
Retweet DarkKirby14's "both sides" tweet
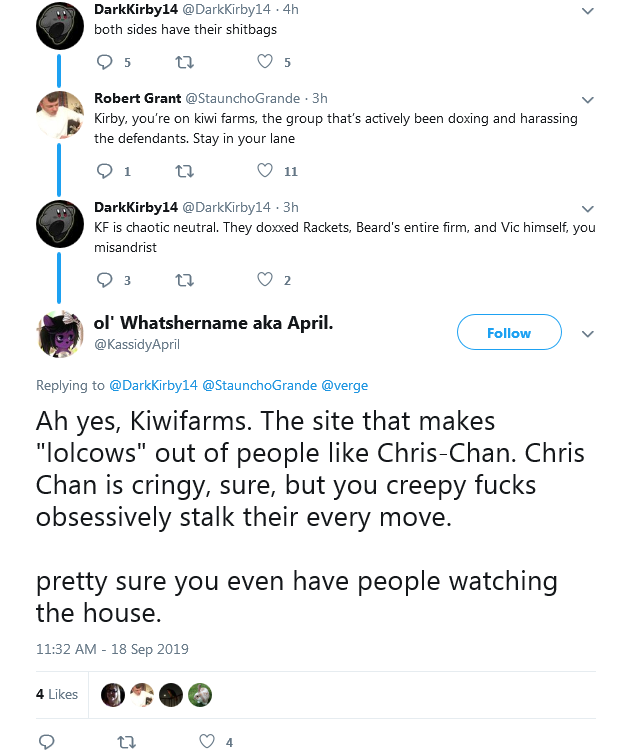click(x=184, y=62)
